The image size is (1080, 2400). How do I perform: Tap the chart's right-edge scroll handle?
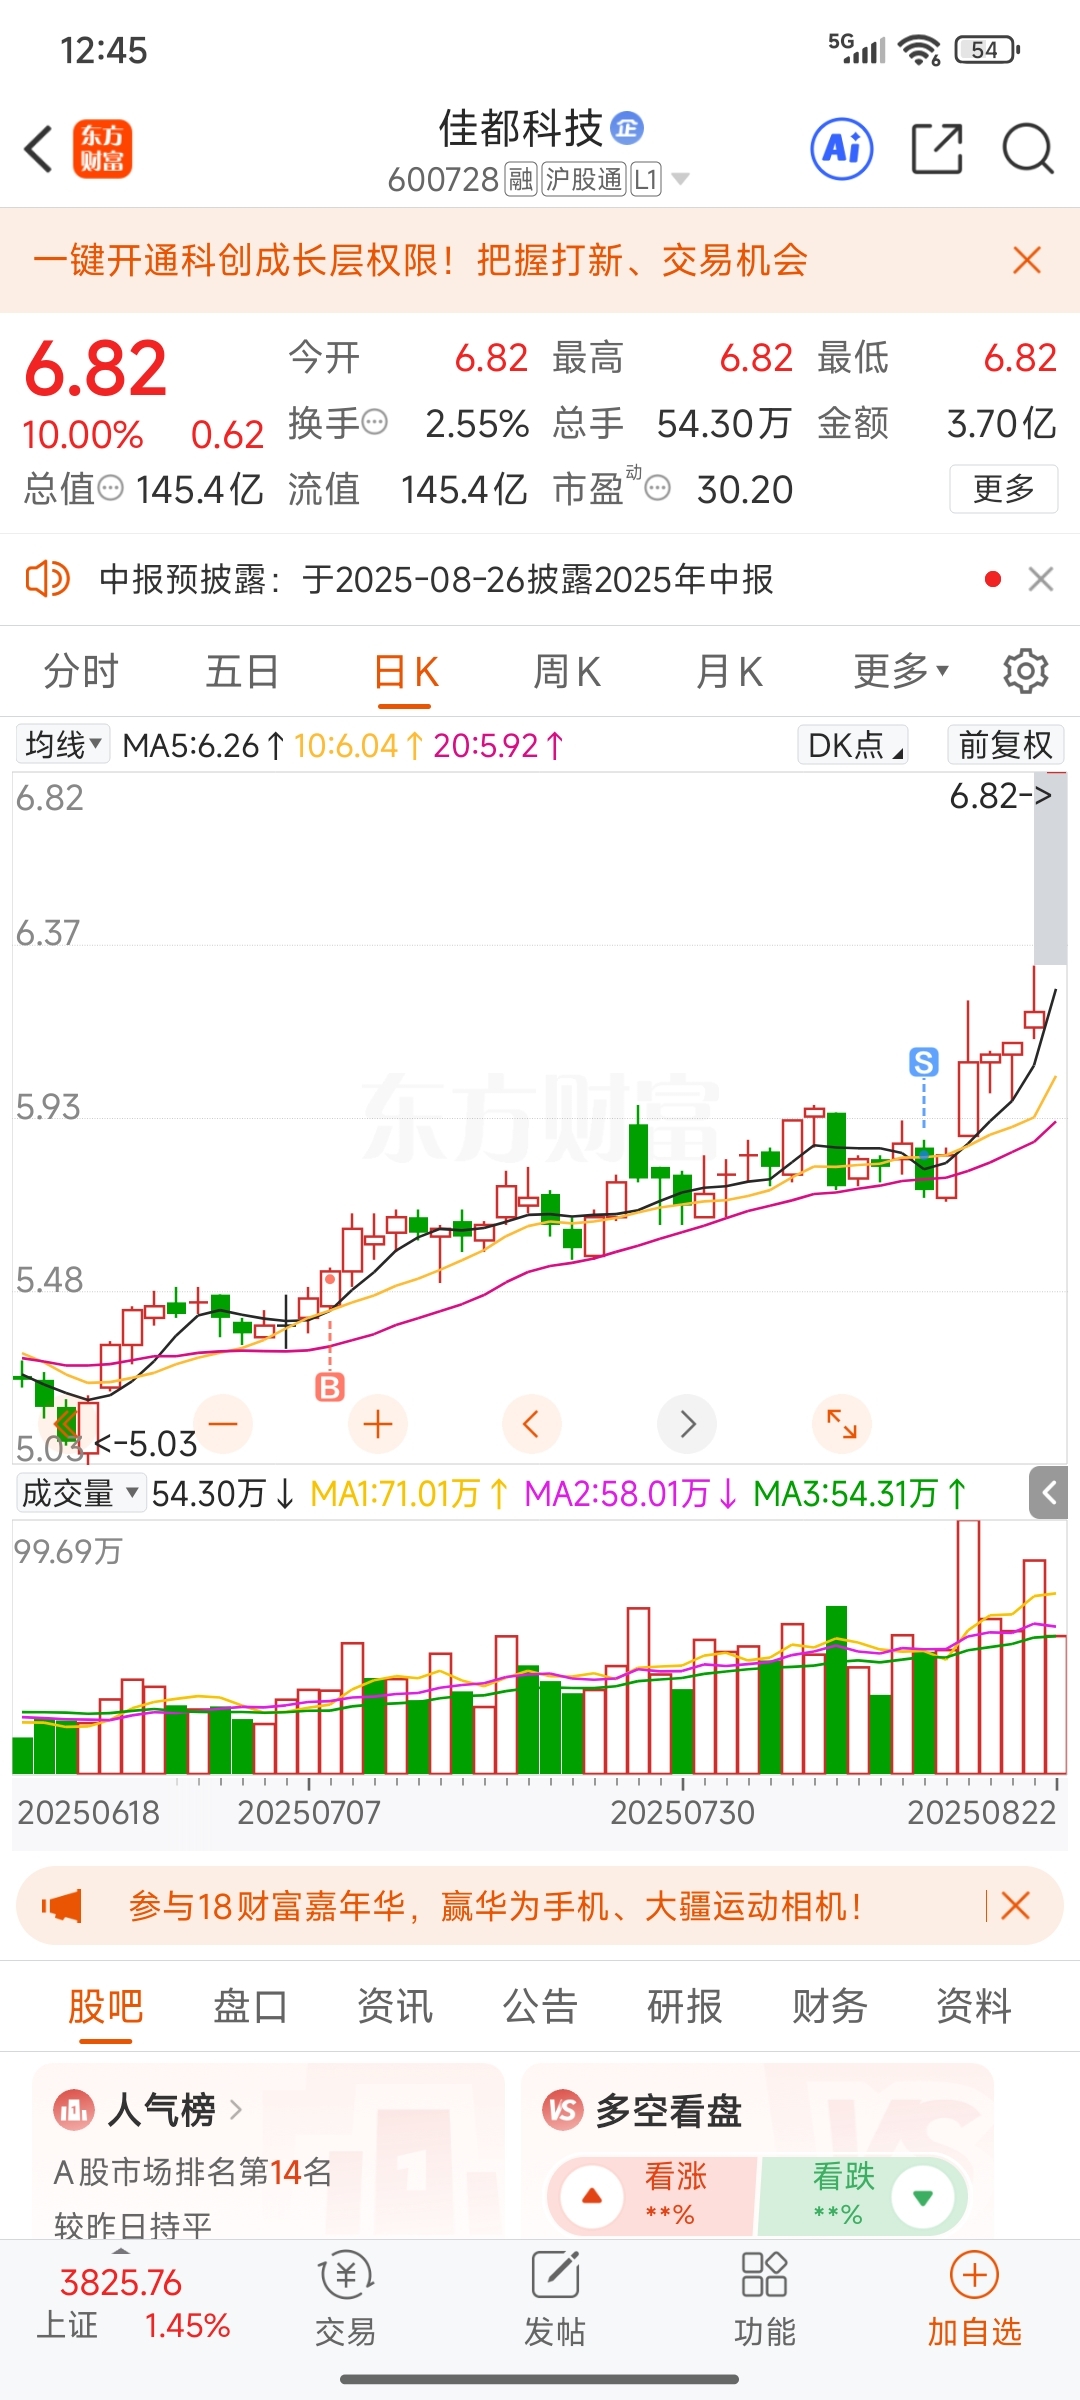point(1050,870)
